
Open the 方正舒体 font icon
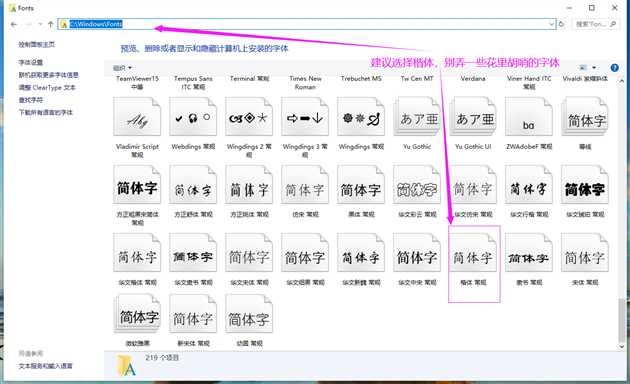(x=193, y=185)
